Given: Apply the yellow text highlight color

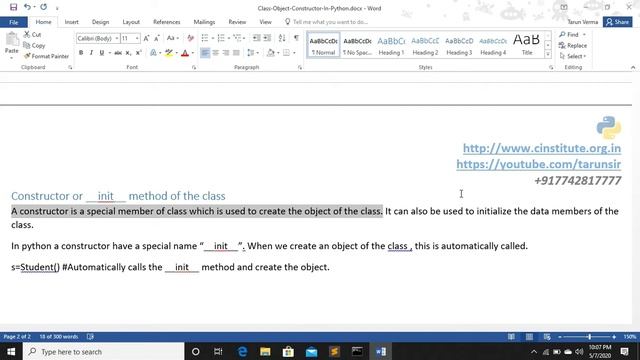Looking at the screenshot, I should pos(169,53).
